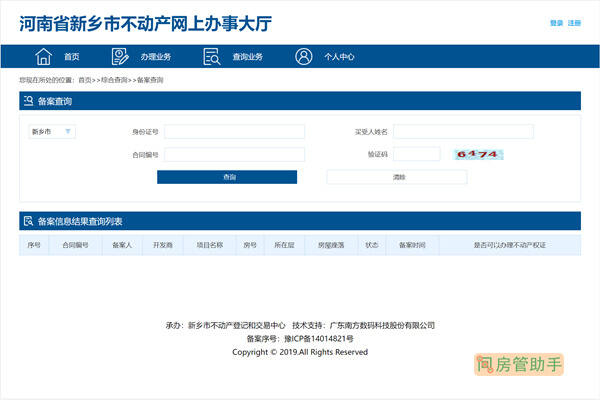Open the 查询业务 menu item
Viewport: 600px width, 400px height.
click(x=248, y=57)
